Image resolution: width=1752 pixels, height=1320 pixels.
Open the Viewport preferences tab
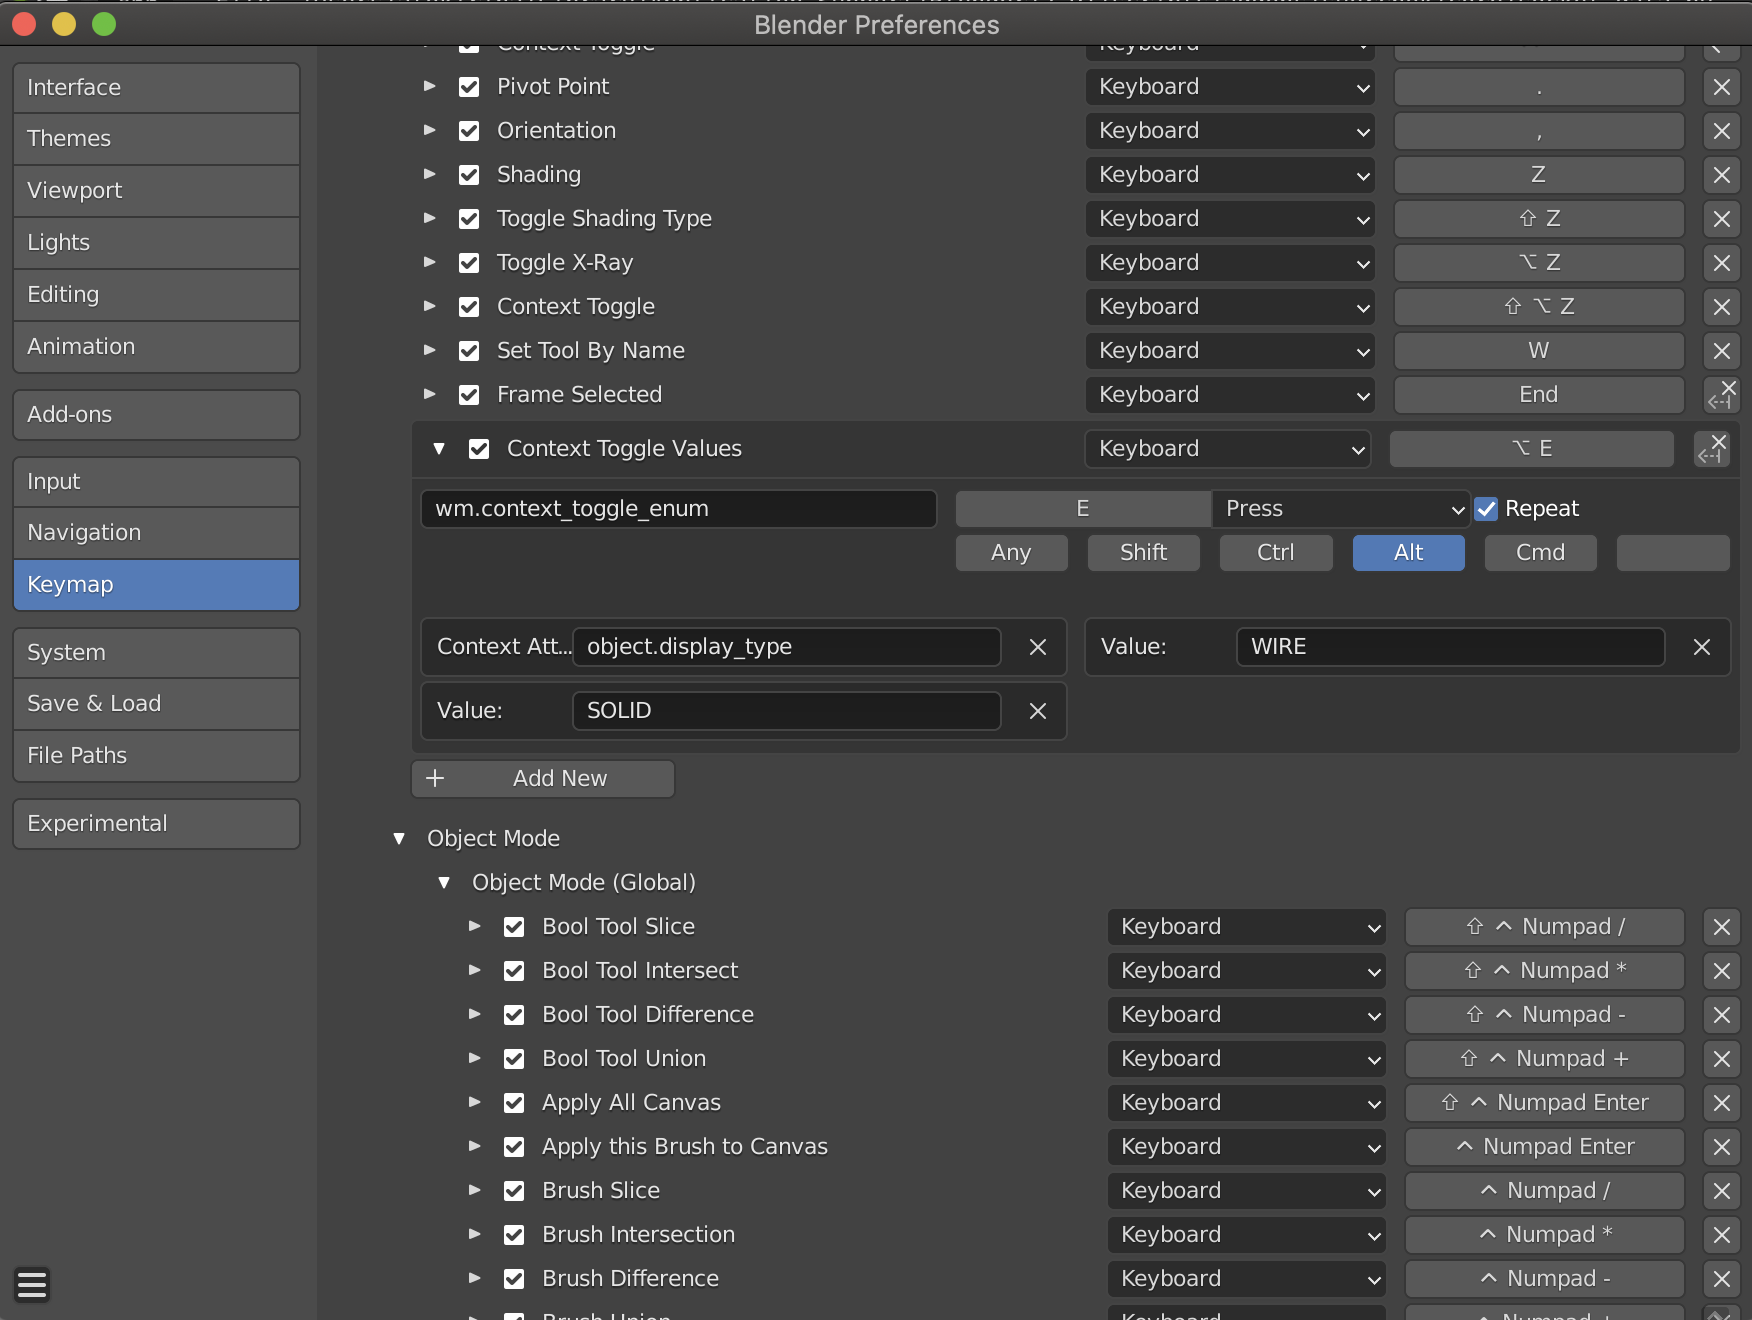156,191
